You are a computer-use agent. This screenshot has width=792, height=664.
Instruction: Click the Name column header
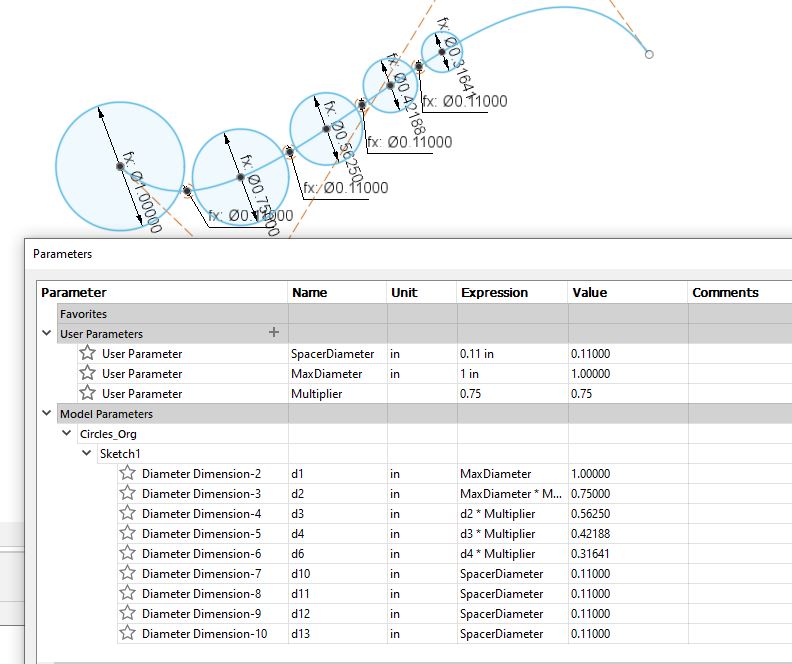tap(309, 293)
